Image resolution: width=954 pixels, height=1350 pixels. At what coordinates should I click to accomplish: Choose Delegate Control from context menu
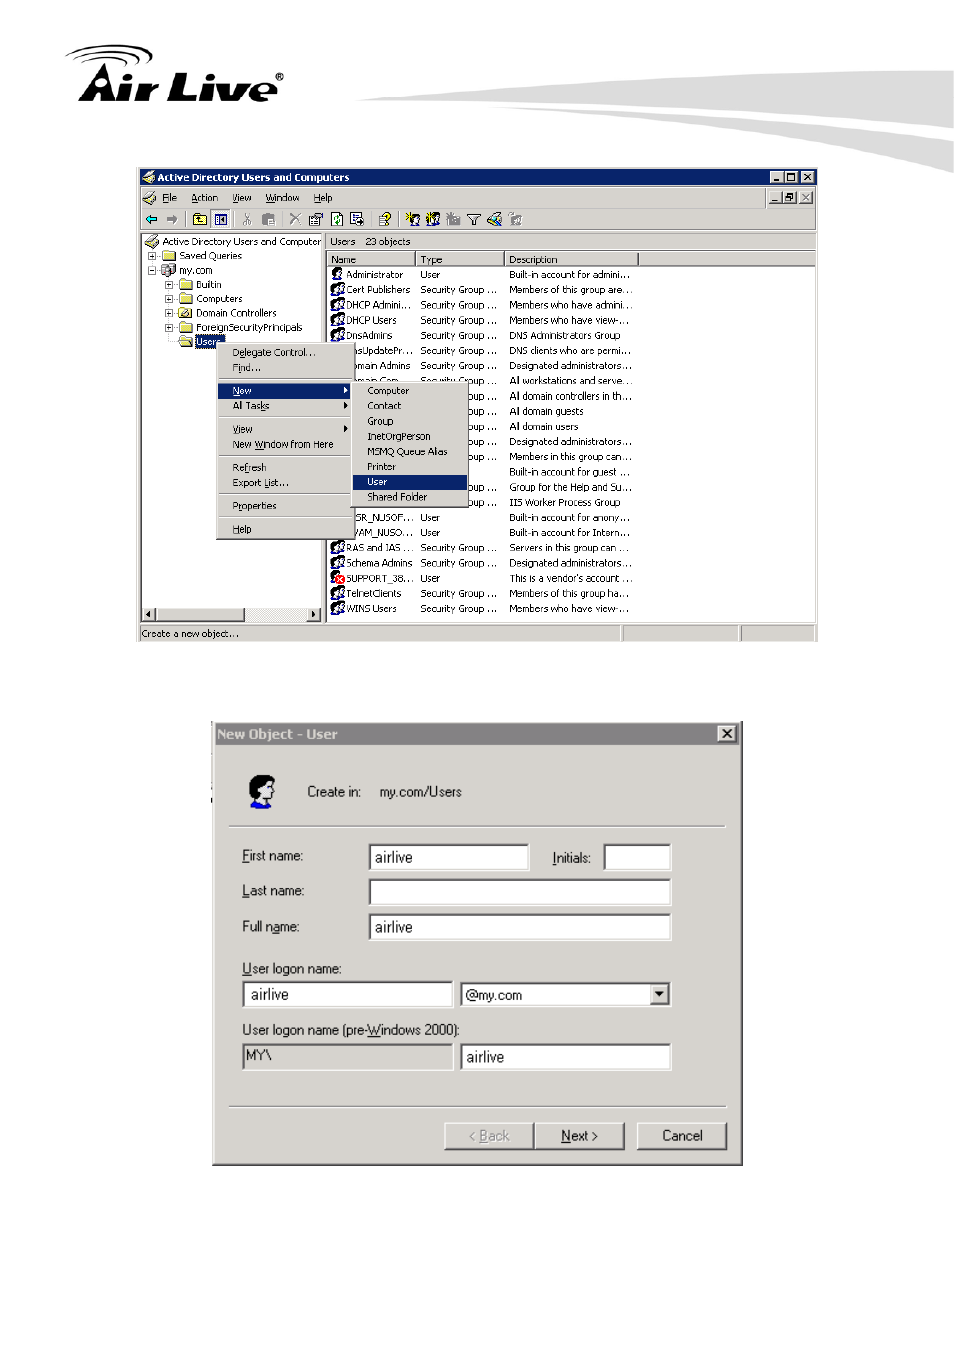284,353
